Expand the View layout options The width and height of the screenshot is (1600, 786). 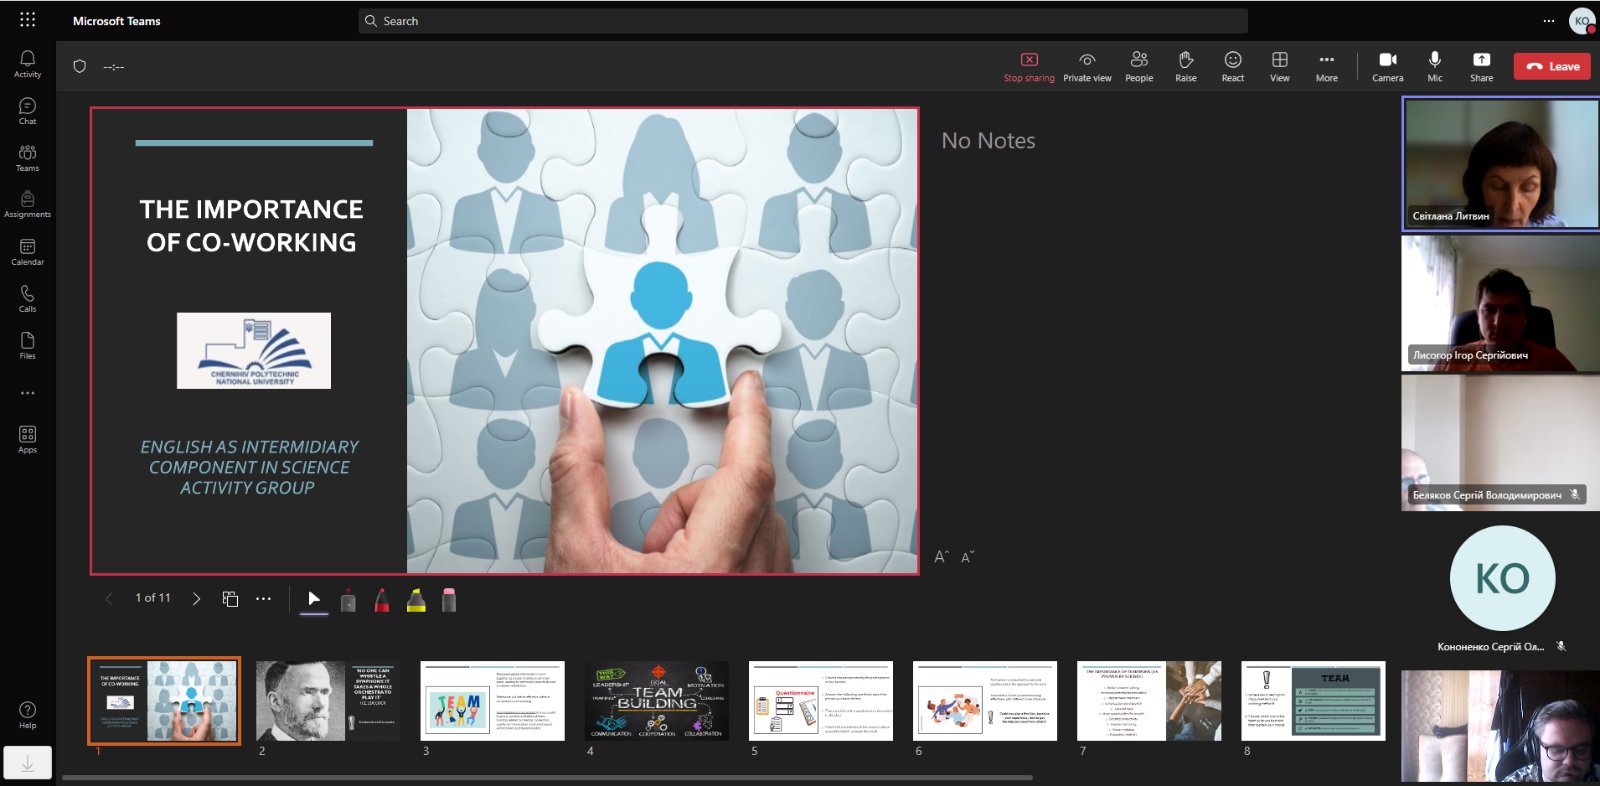[1279, 66]
